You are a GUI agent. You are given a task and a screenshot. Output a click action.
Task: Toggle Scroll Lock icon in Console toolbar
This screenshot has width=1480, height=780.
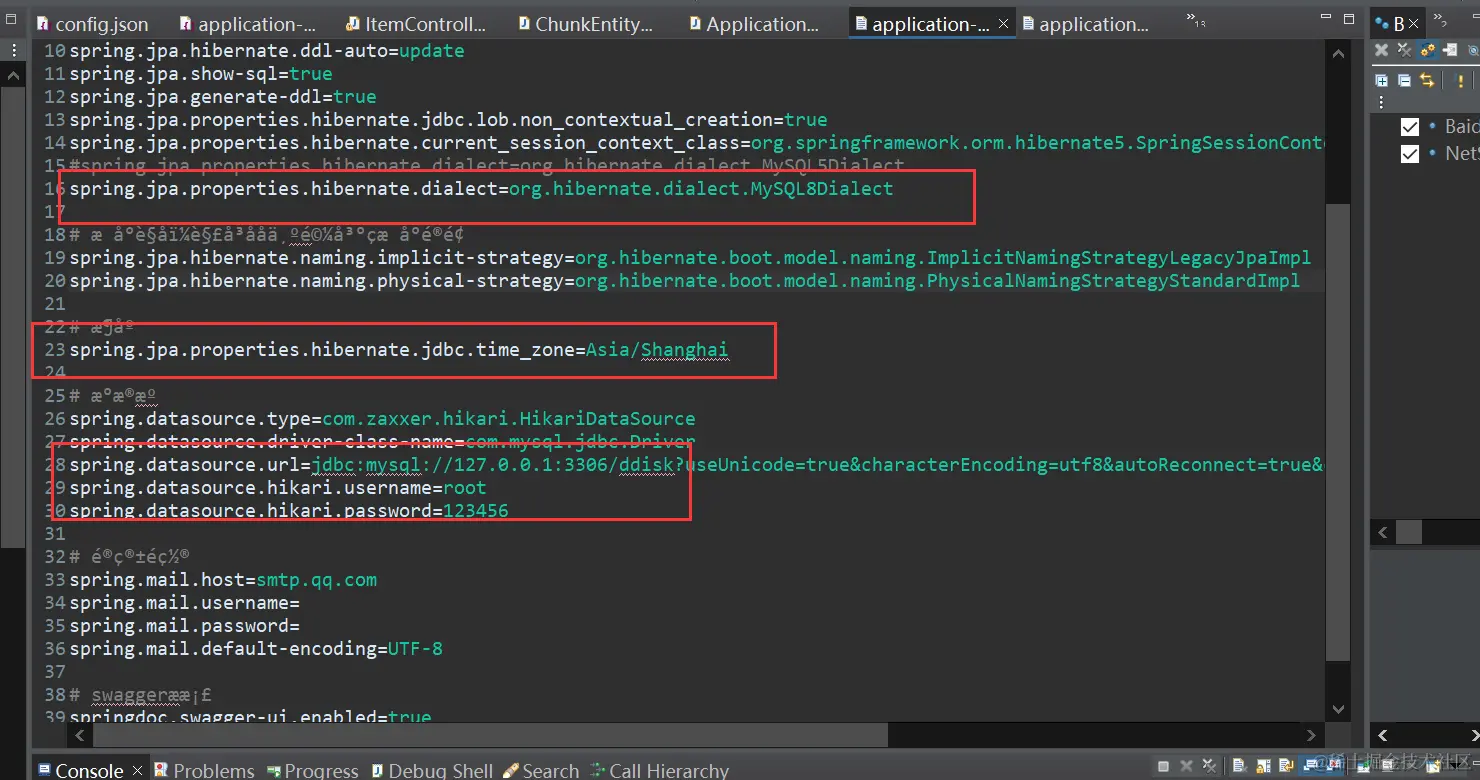point(1263,767)
